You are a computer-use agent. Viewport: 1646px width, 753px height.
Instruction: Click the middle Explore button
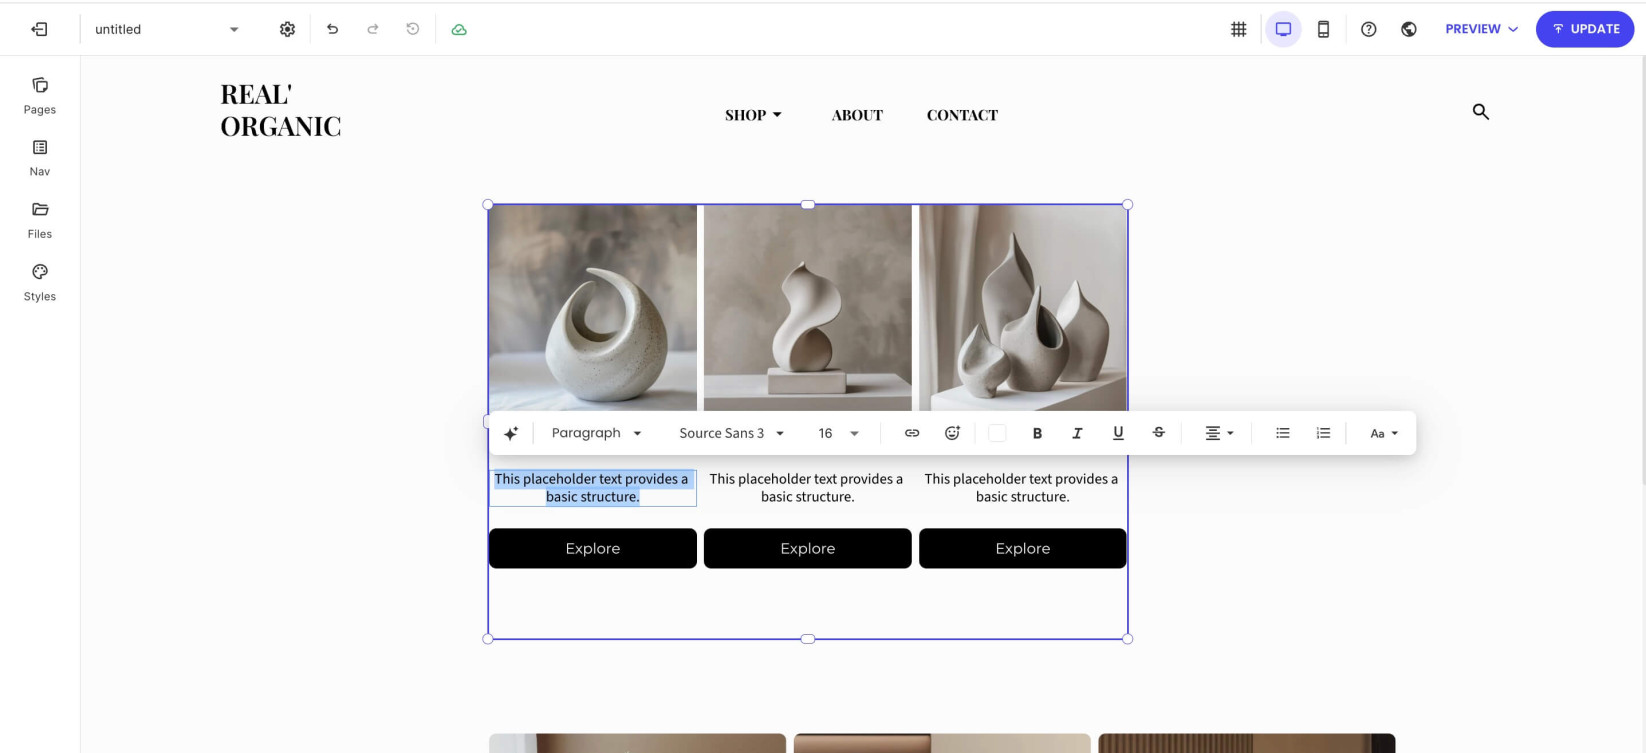[x=808, y=548]
